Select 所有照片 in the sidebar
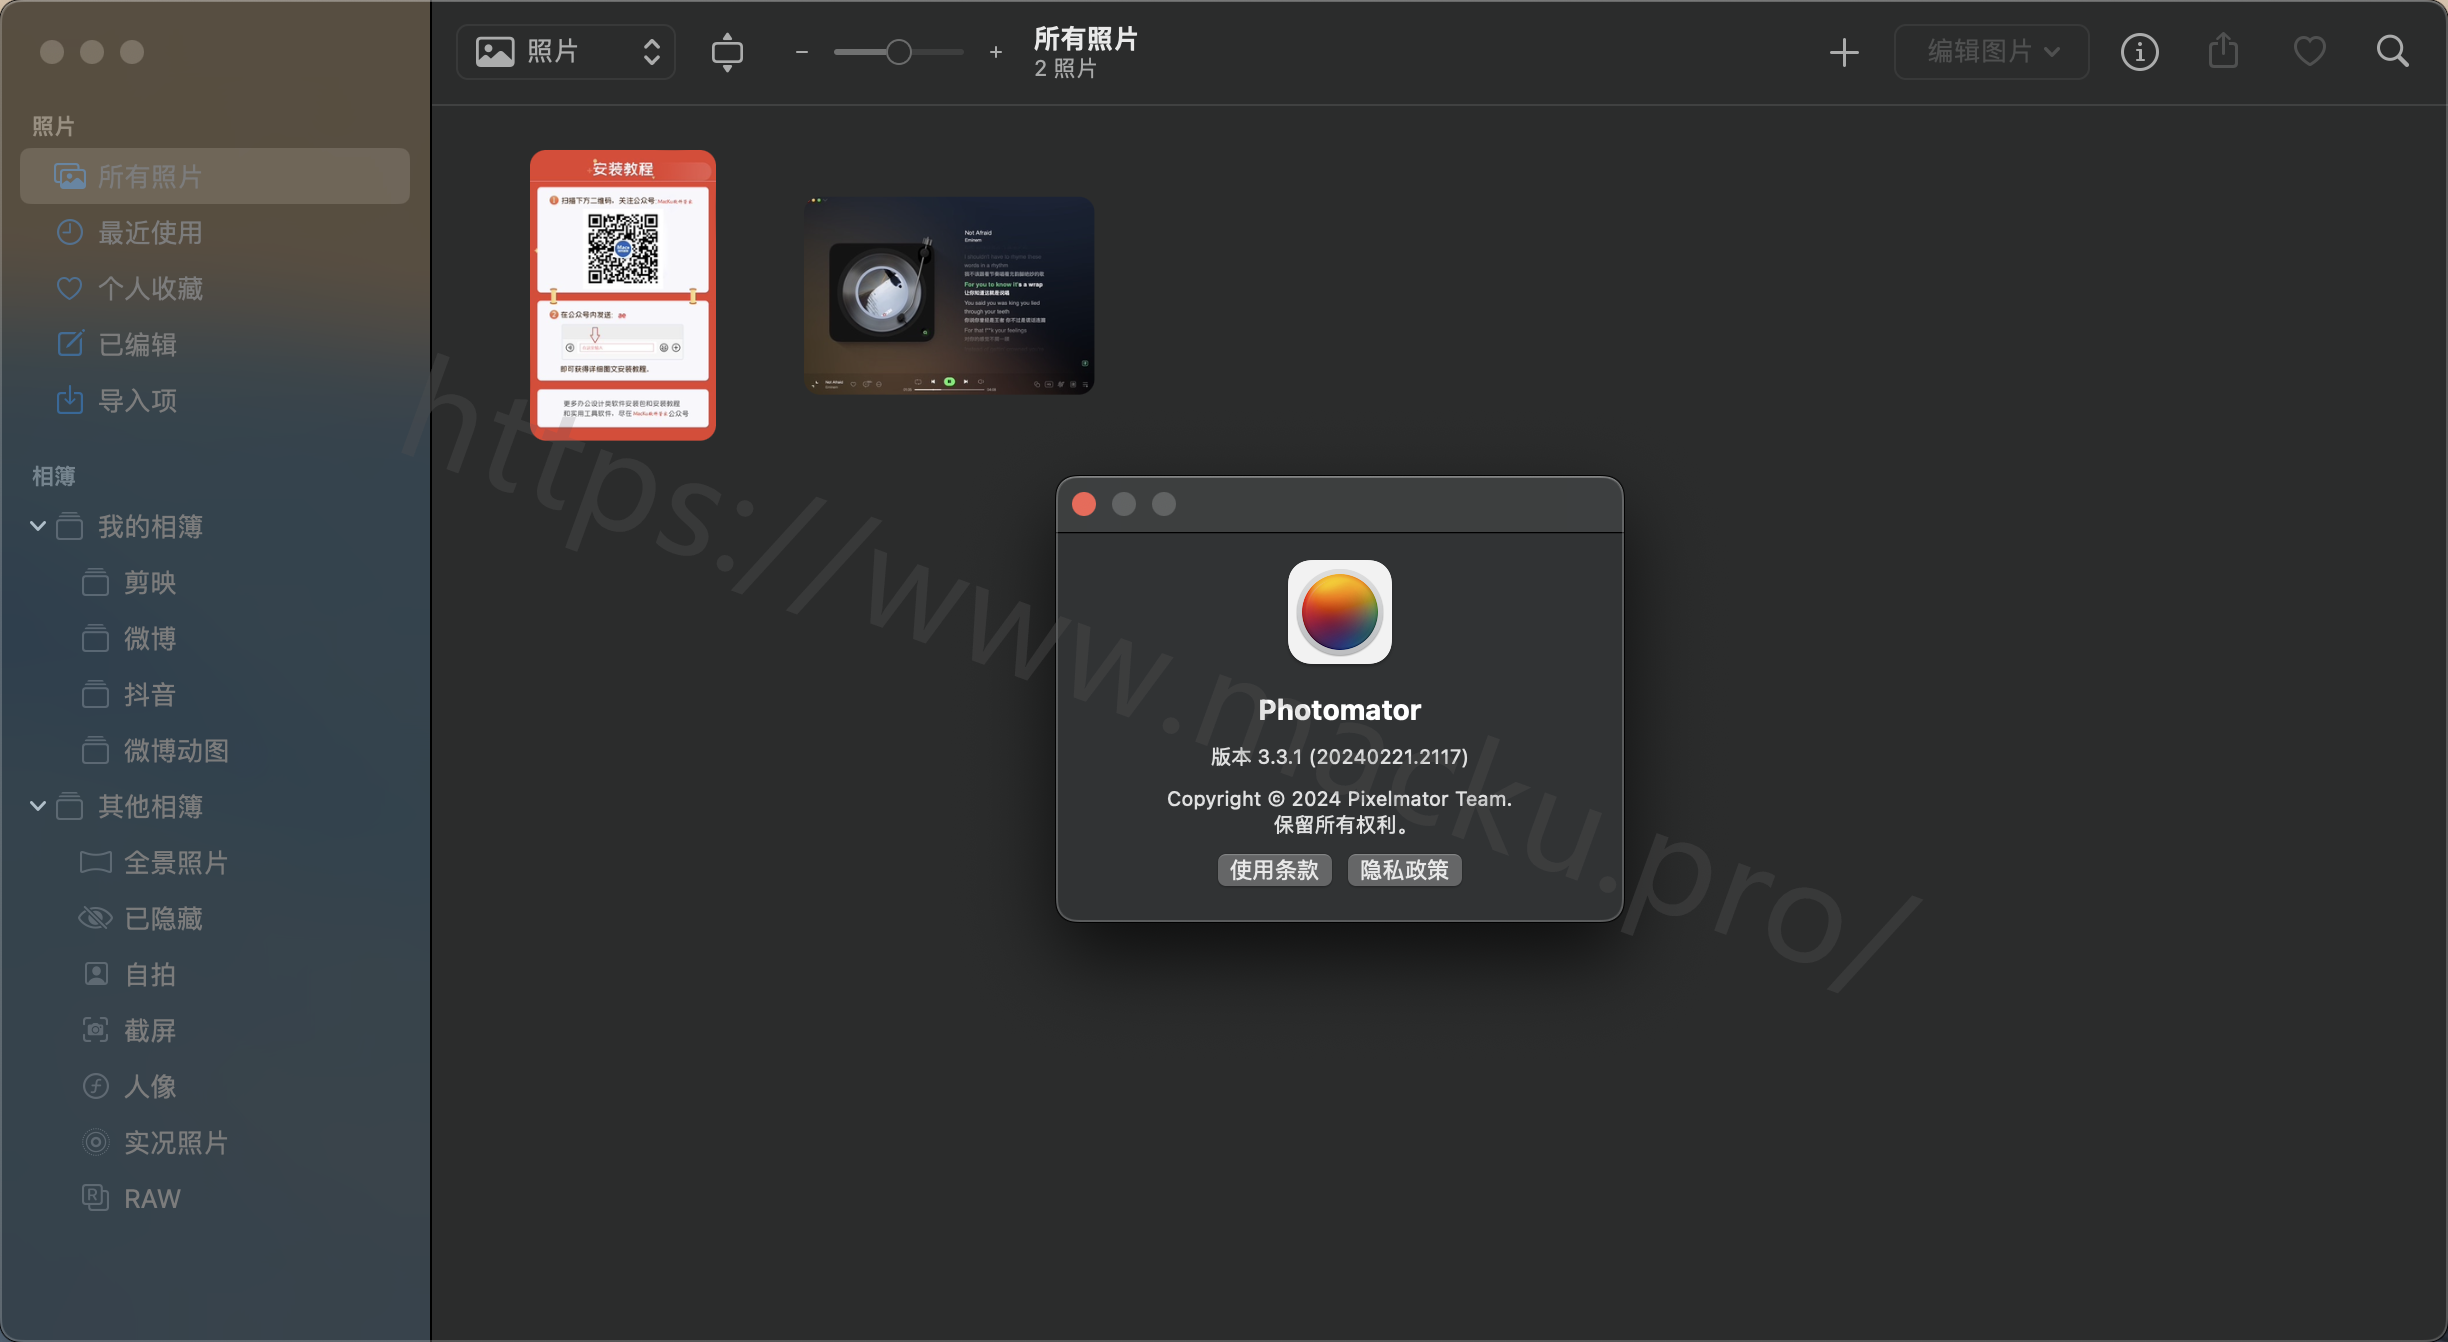Viewport: 2448px width, 1342px height. tap(215, 177)
